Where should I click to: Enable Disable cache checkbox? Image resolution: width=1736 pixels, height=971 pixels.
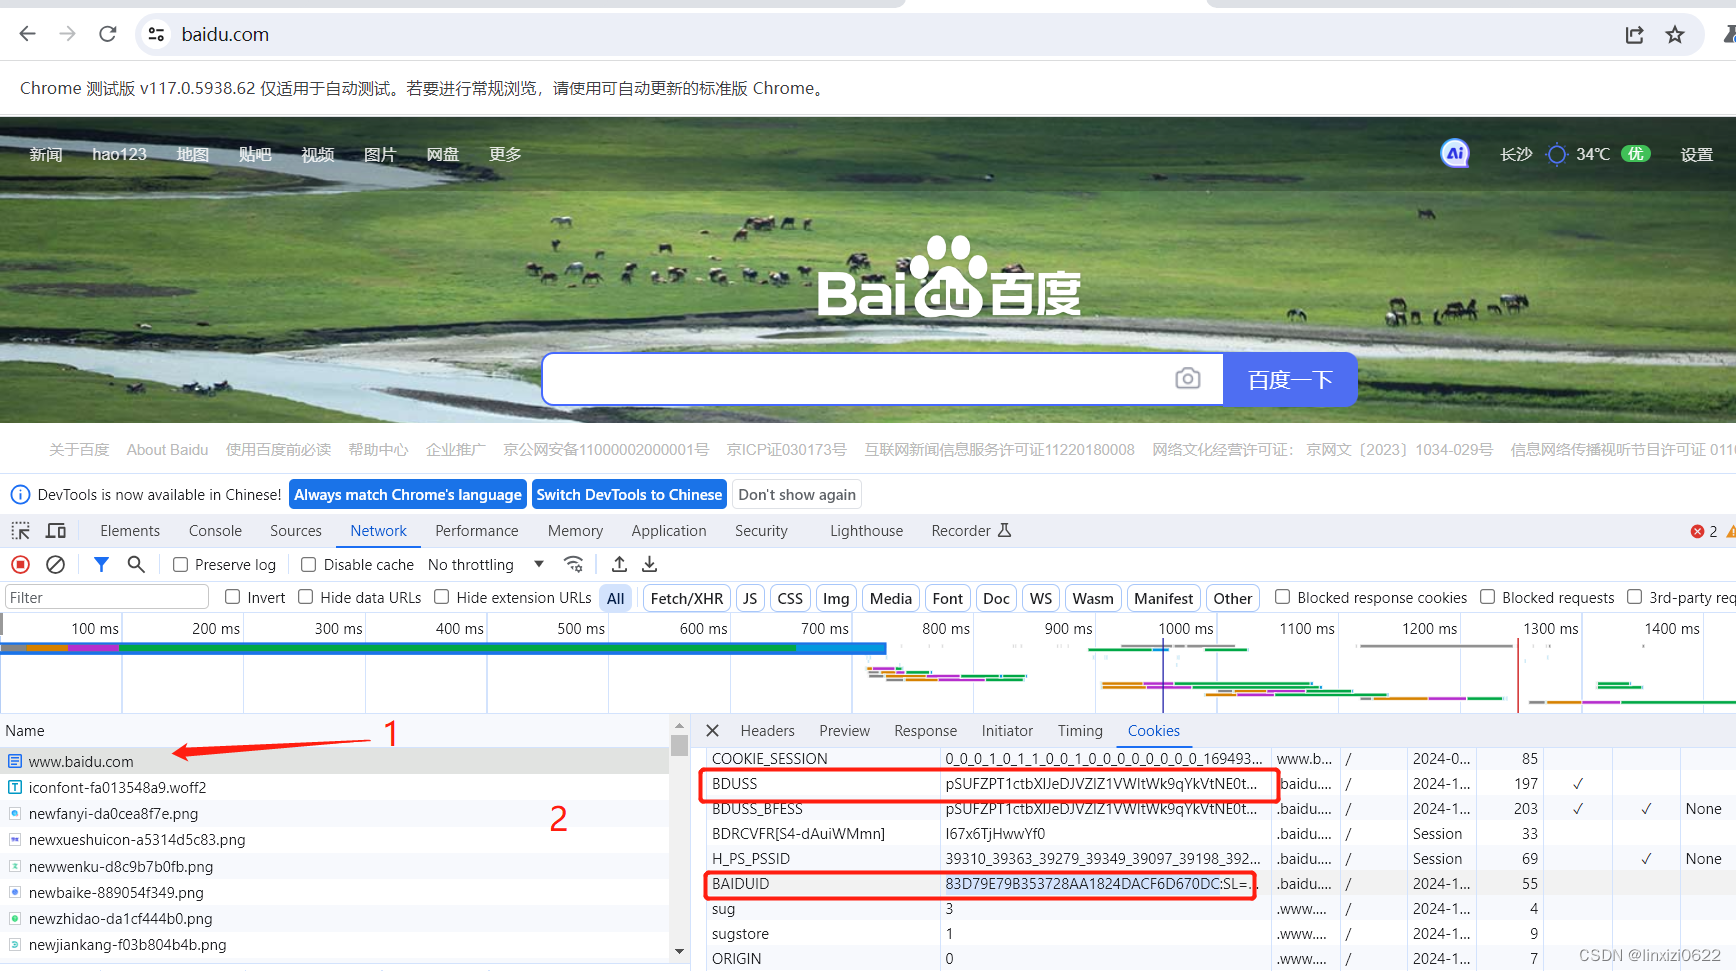tap(309, 564)
